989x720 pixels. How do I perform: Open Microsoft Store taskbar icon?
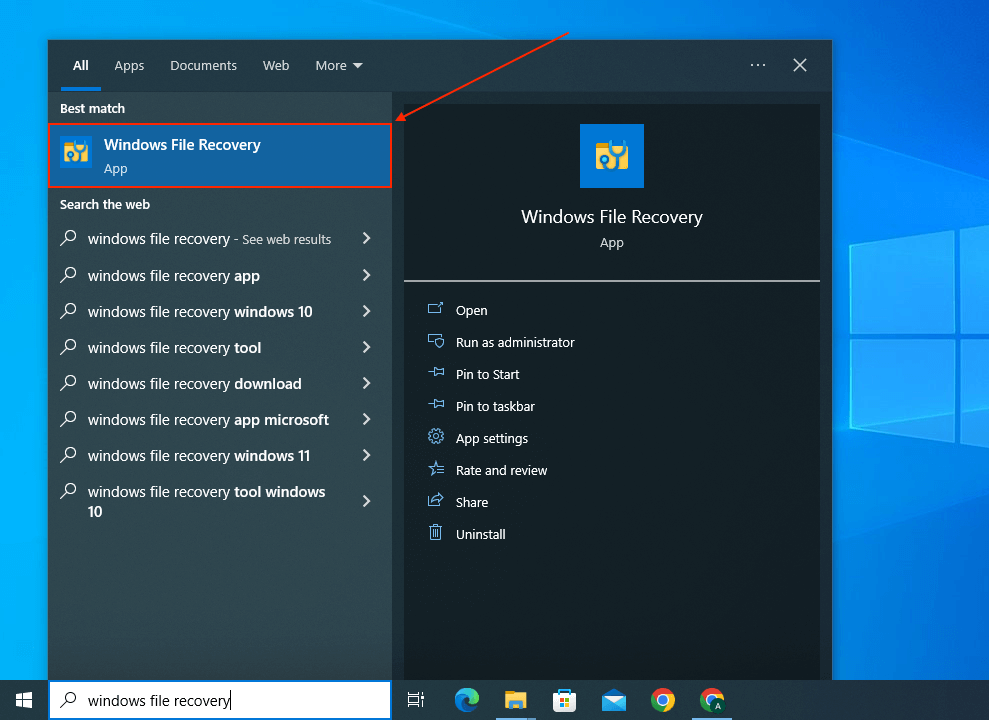coord(565,700)
